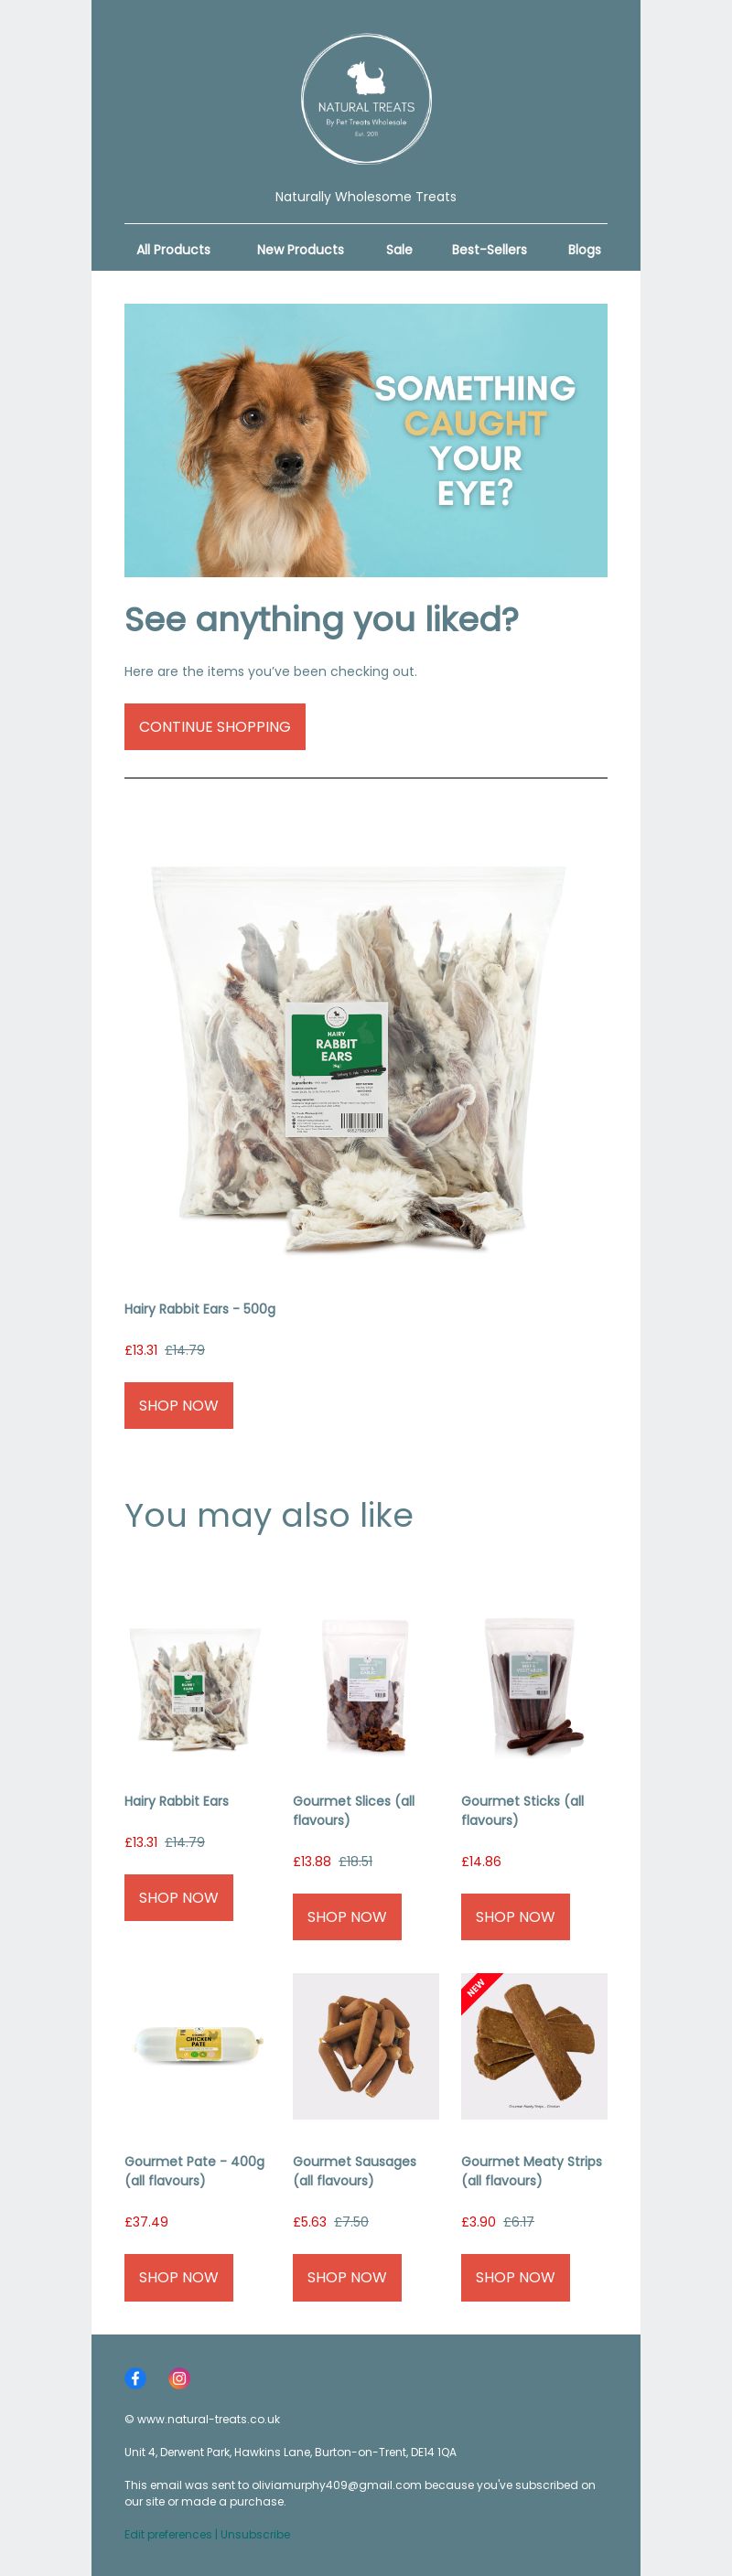Viewport: 732px width, 2576px height.
Task: Click Shop Now under Hairy Rabbit Ears 500g
Action: pos(178,1405)
